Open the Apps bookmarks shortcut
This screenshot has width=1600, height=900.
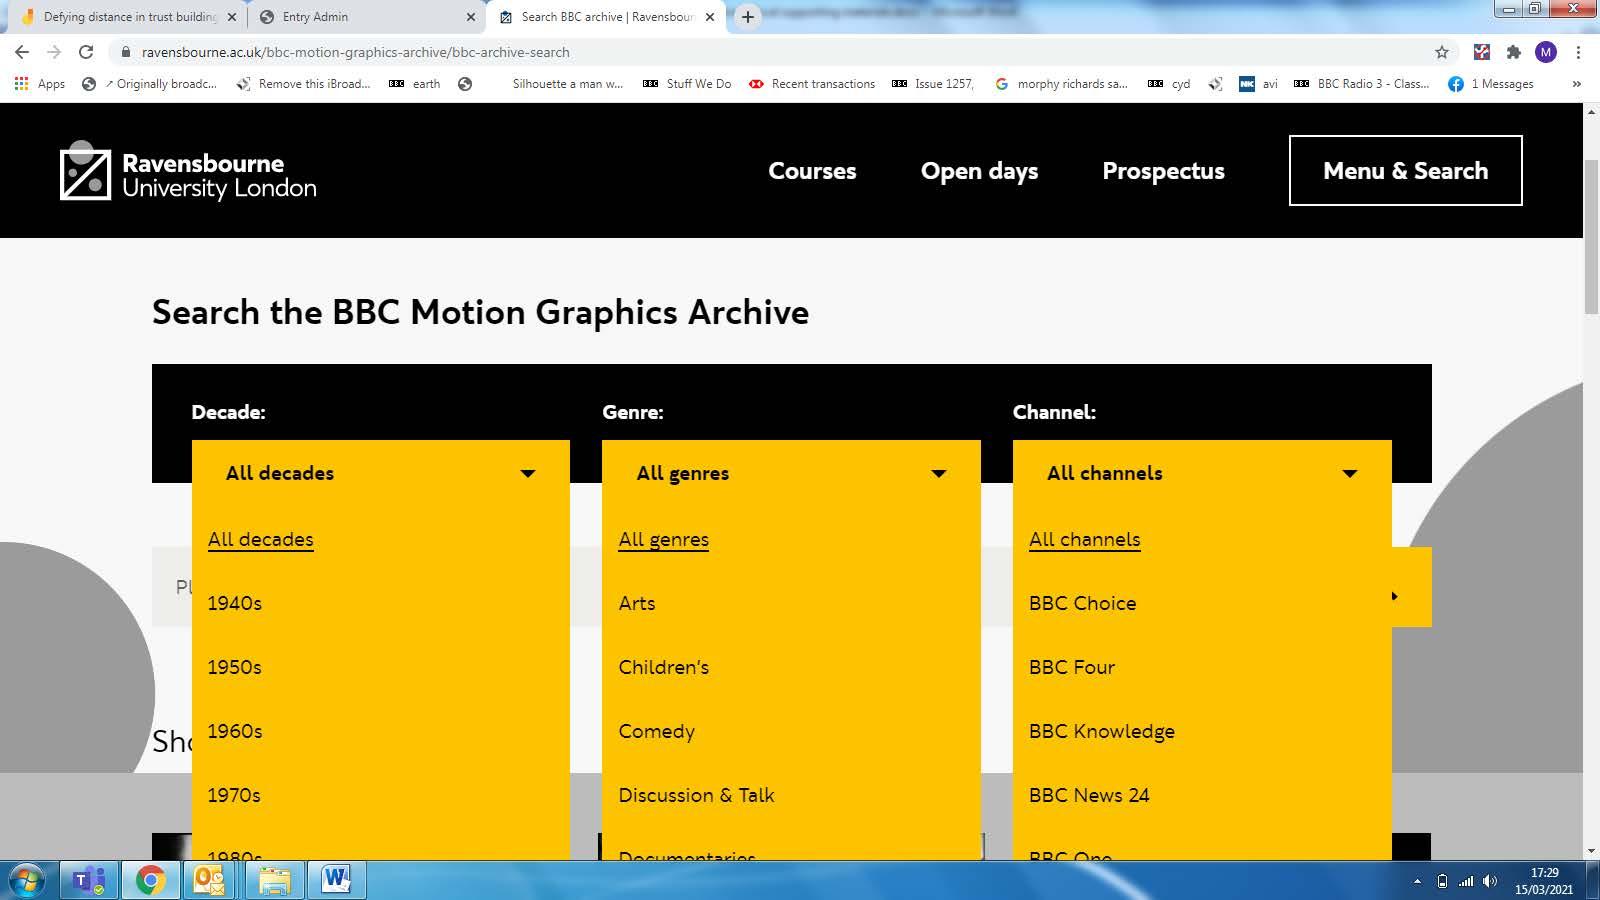coord(40,84)
